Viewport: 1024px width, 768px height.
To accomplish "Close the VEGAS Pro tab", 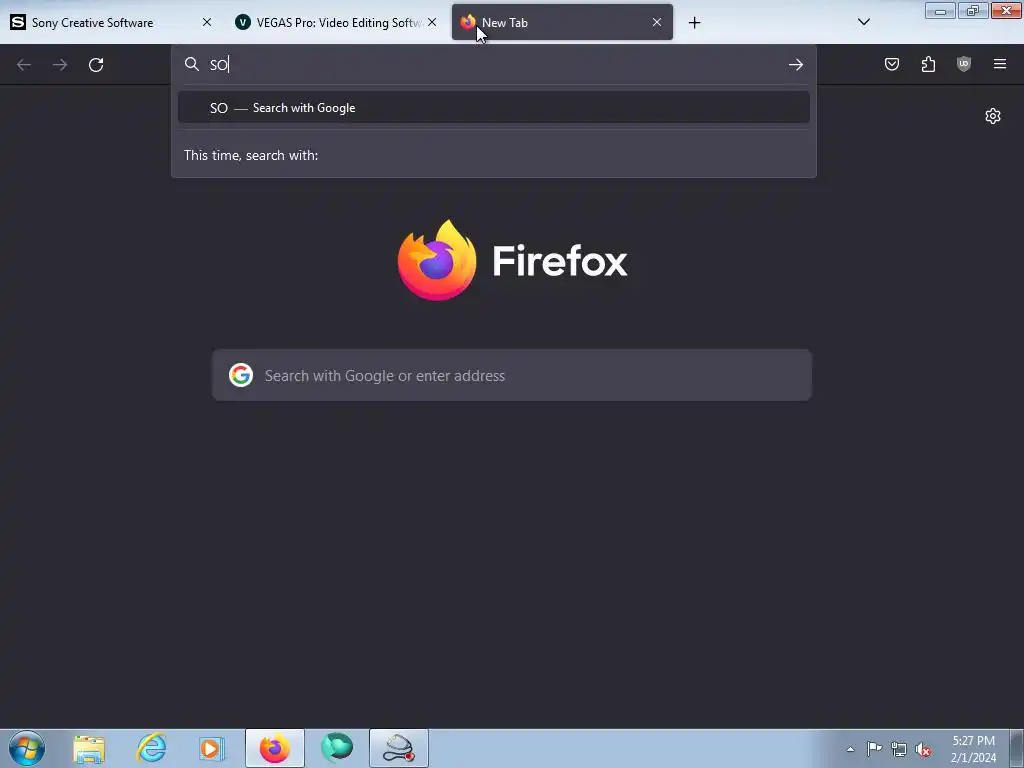I will coord(432,22).
